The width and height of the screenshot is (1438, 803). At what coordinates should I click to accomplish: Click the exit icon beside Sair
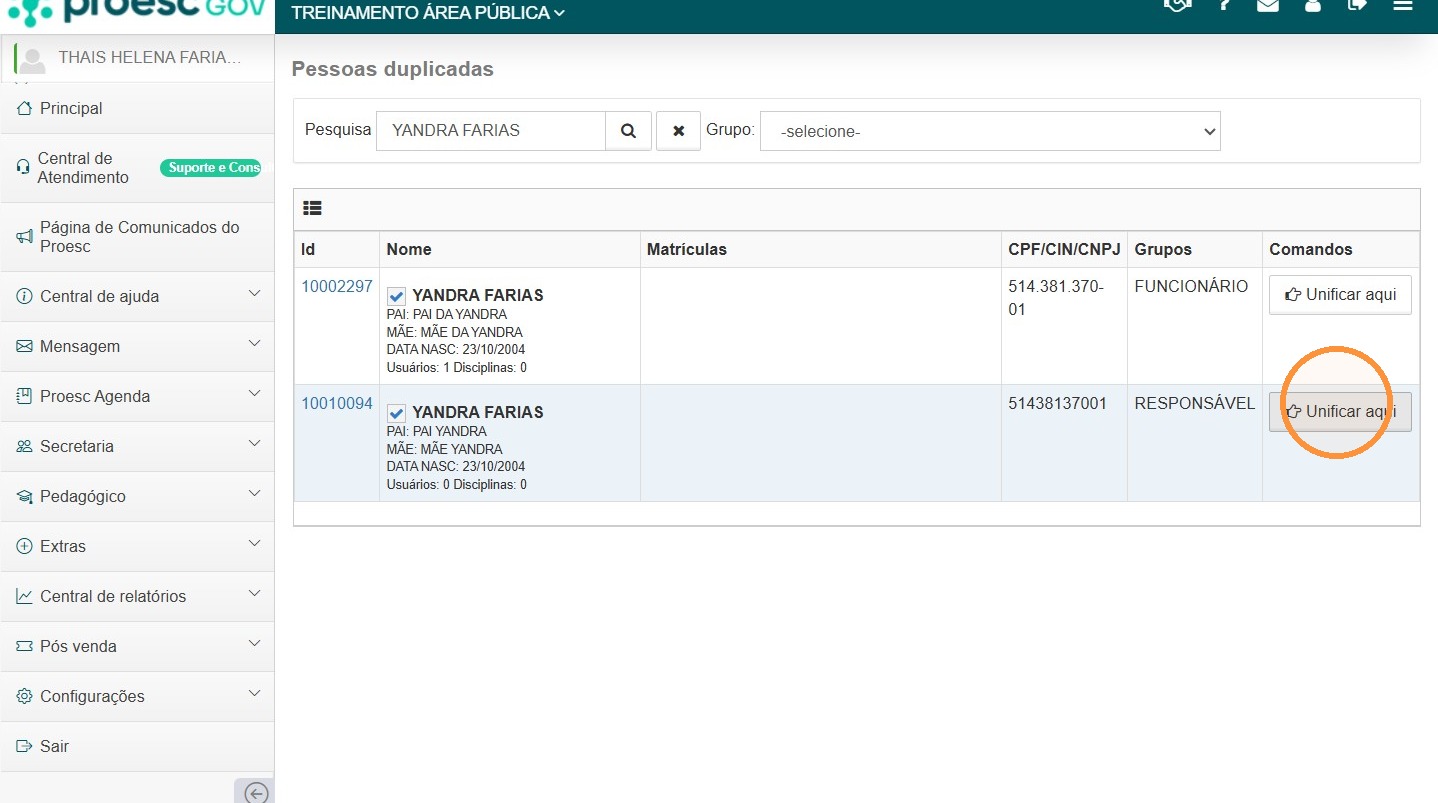[x=25, y=746]
